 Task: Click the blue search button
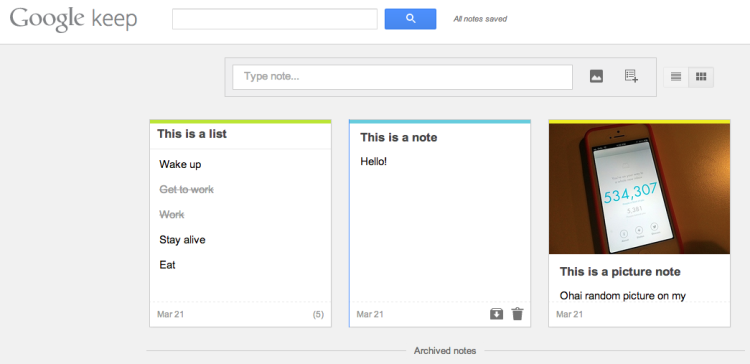tap(410, 19)
